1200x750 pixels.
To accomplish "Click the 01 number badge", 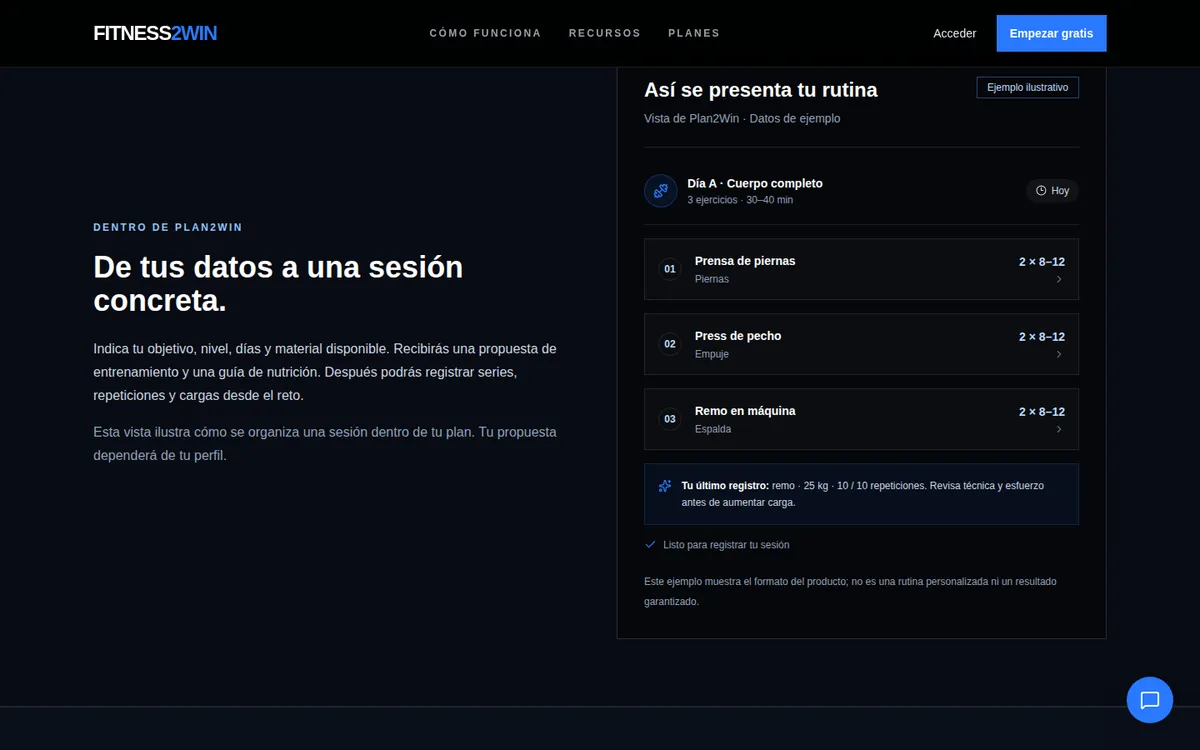I will point(670,269).
